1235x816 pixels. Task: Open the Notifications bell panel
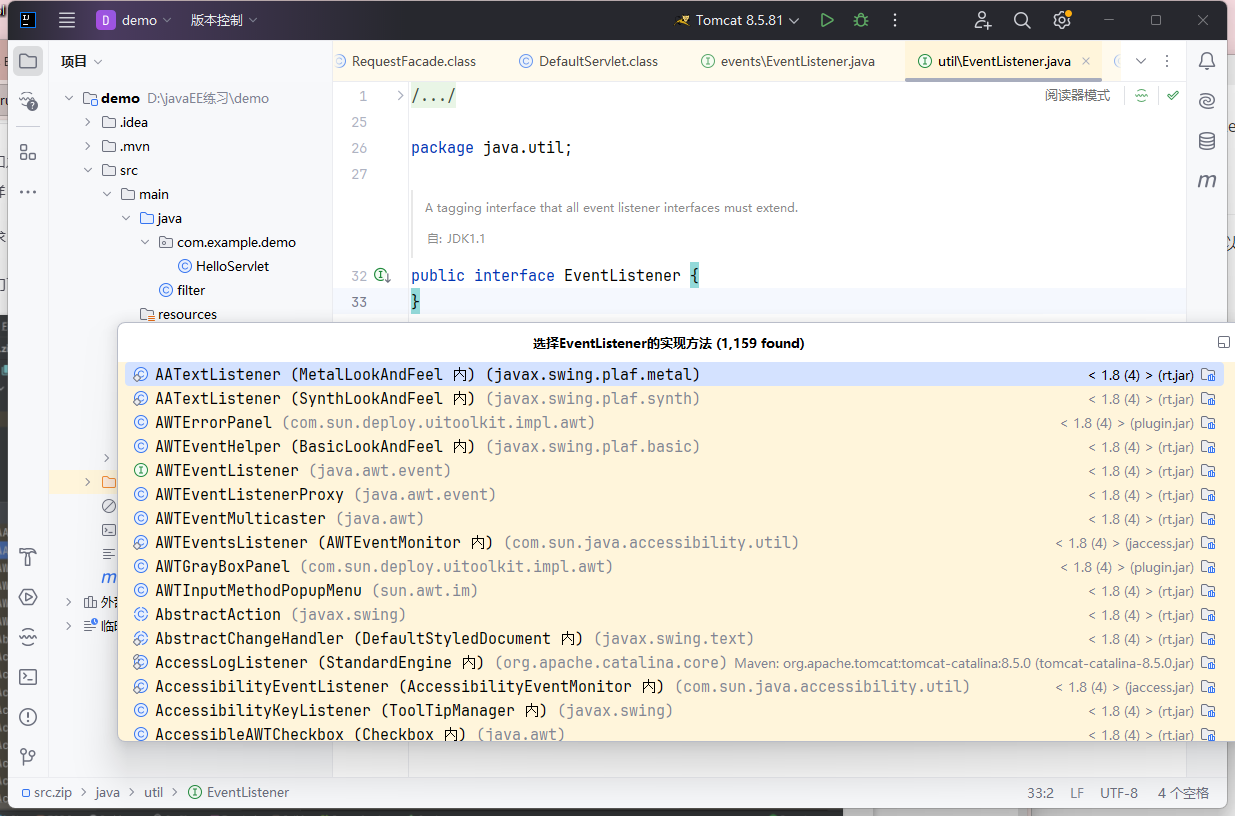tap(1207, 61)
